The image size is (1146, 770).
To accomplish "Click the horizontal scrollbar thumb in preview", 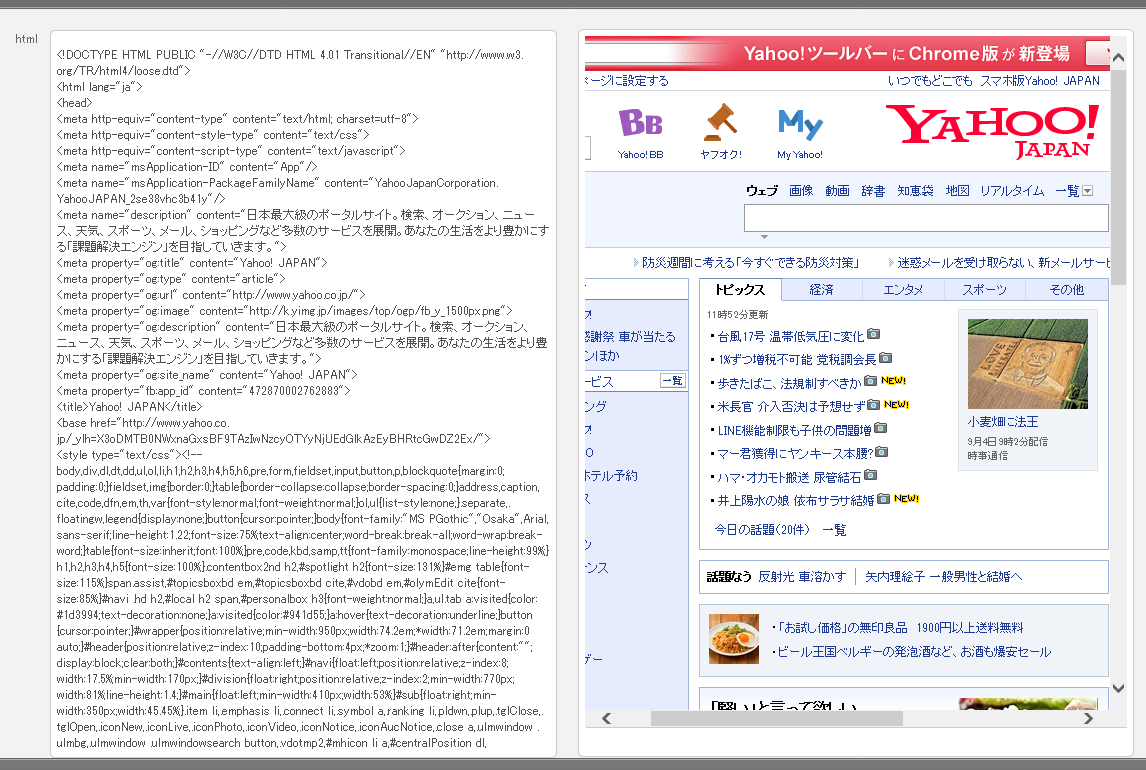I will [777, 718].
